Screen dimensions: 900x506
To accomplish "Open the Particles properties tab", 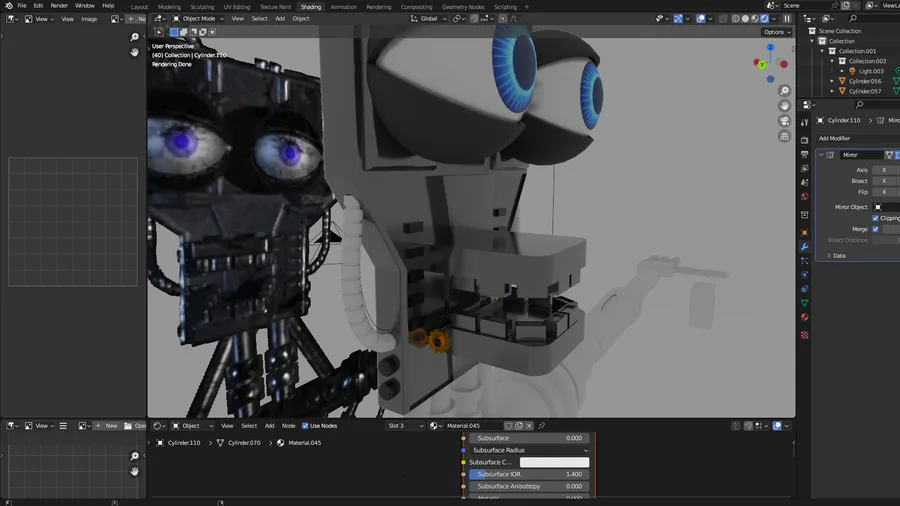I will coord(804,261).
